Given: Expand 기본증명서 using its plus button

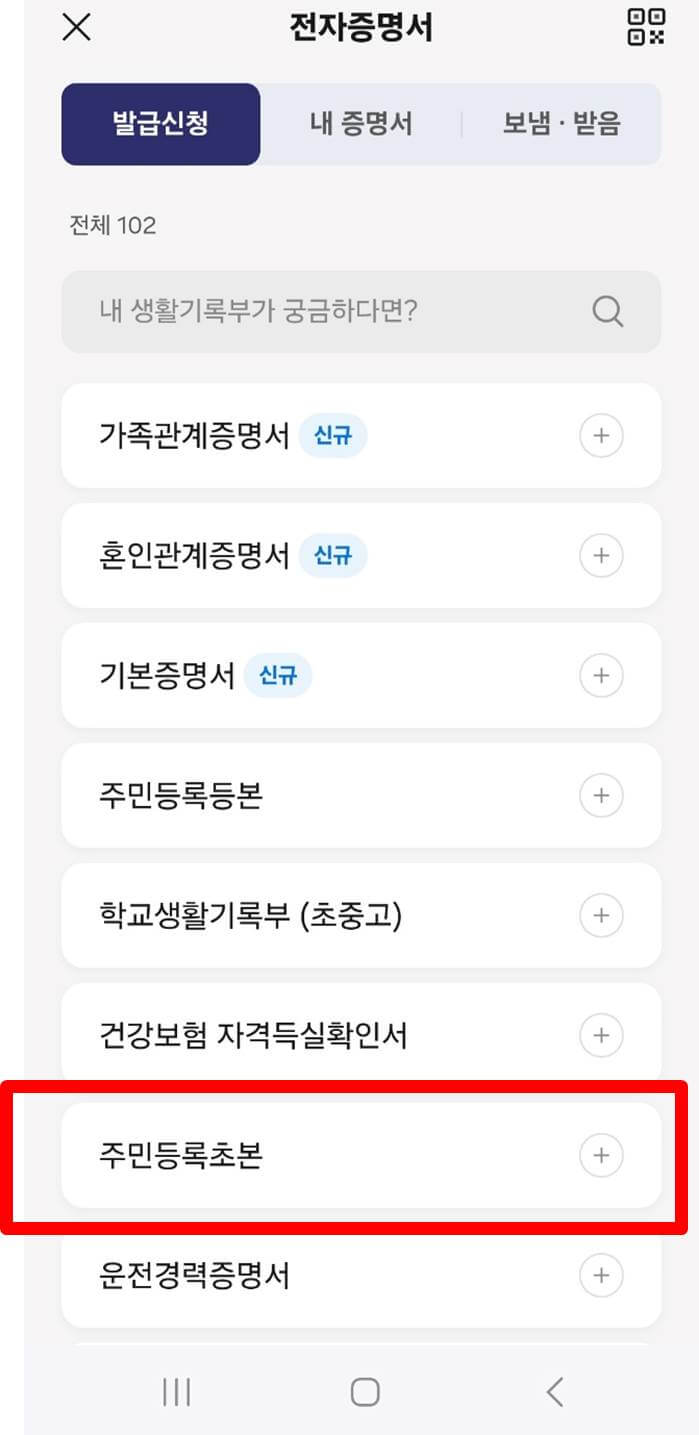Looking at the screenshot, I should [601, 675].
